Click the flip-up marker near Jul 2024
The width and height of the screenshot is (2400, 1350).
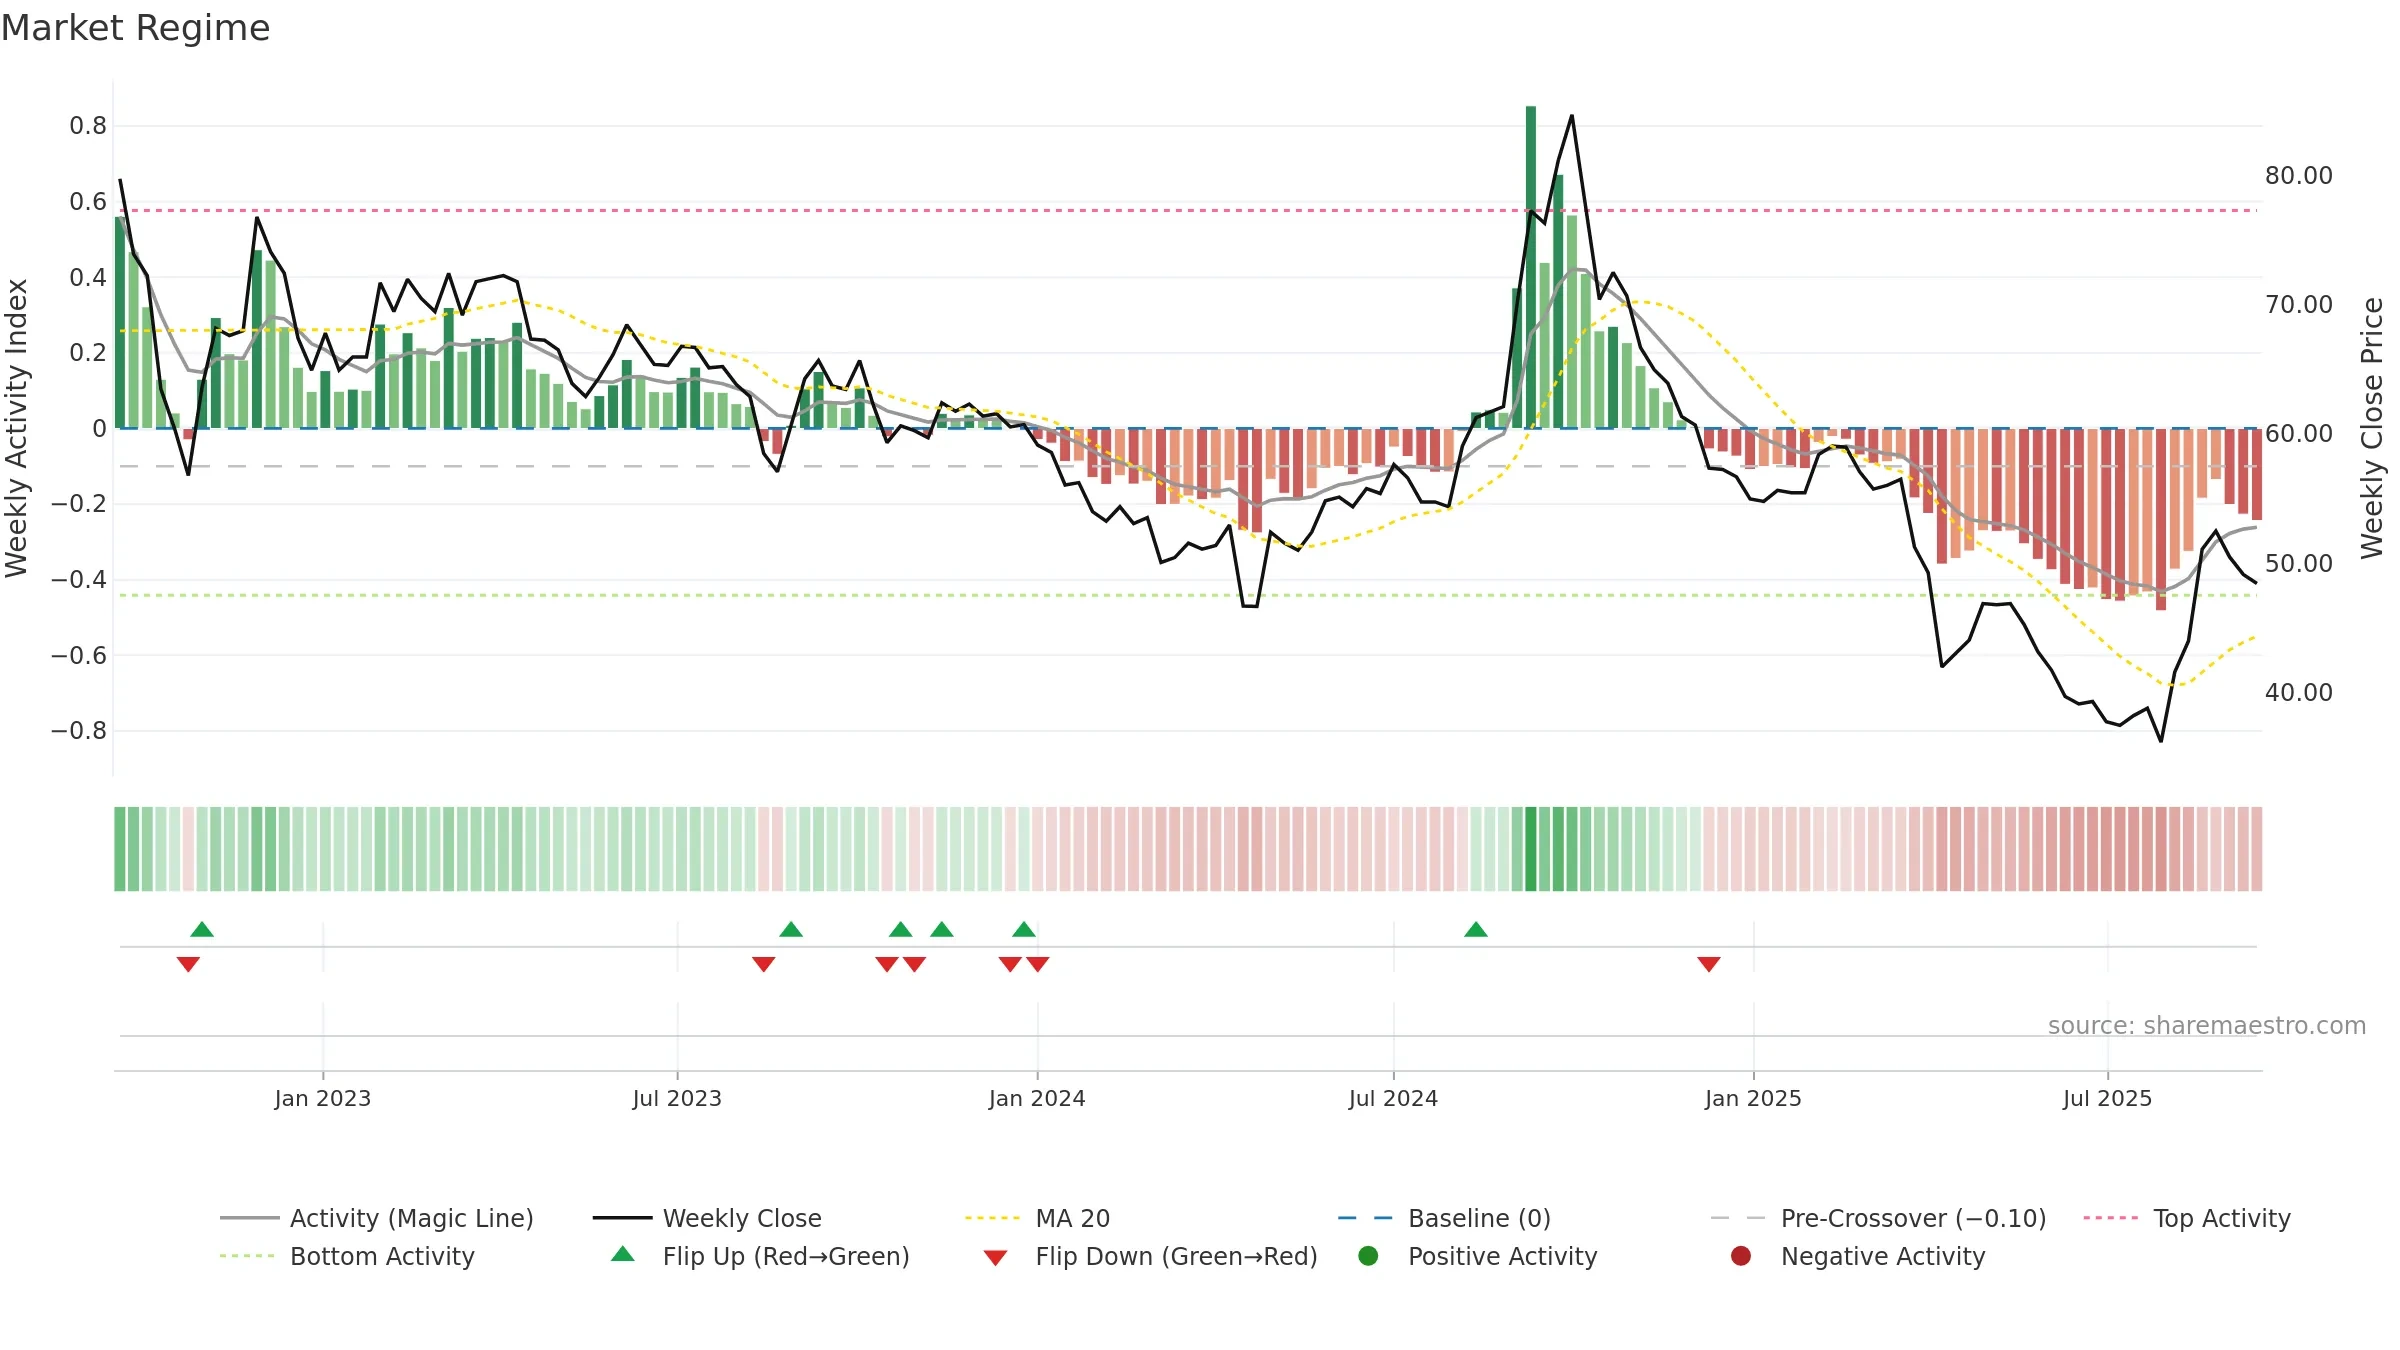1476,929
